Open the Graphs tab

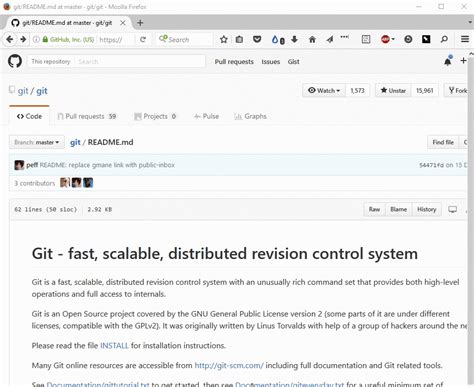click(x=250, y=116)
